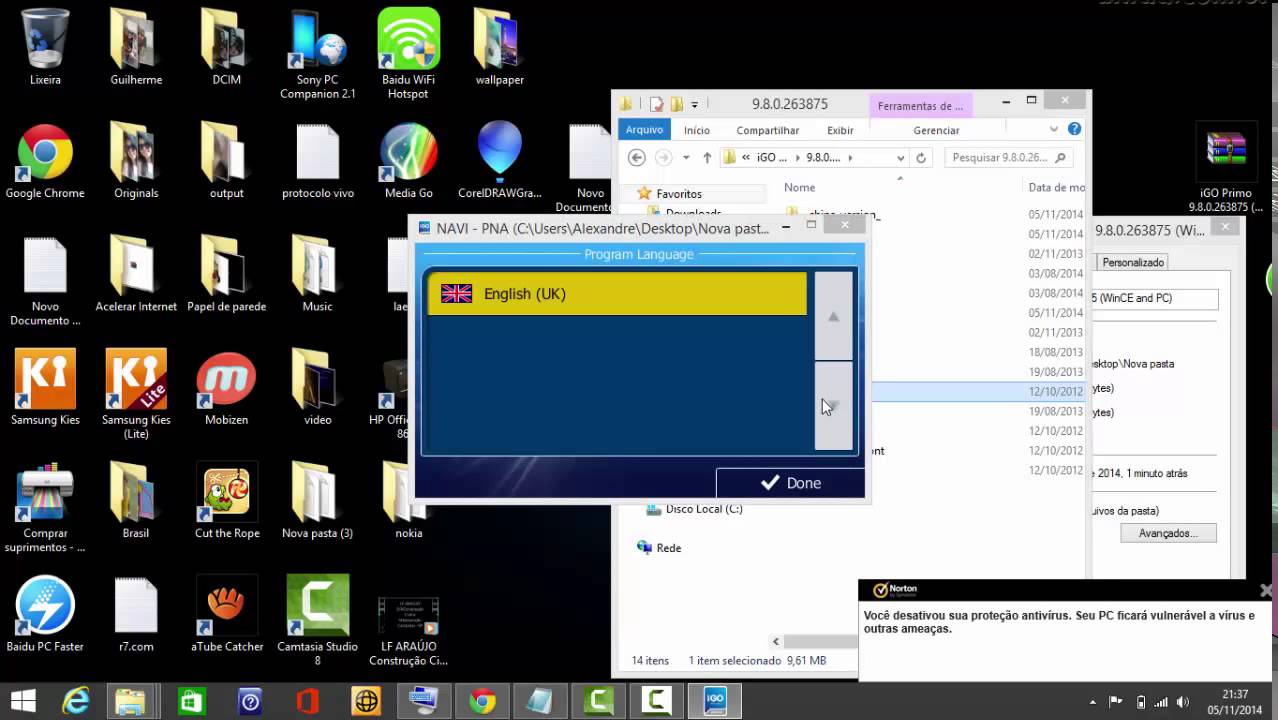Open the output folder
Screen dimensions: 1278x720
point(227,161)
